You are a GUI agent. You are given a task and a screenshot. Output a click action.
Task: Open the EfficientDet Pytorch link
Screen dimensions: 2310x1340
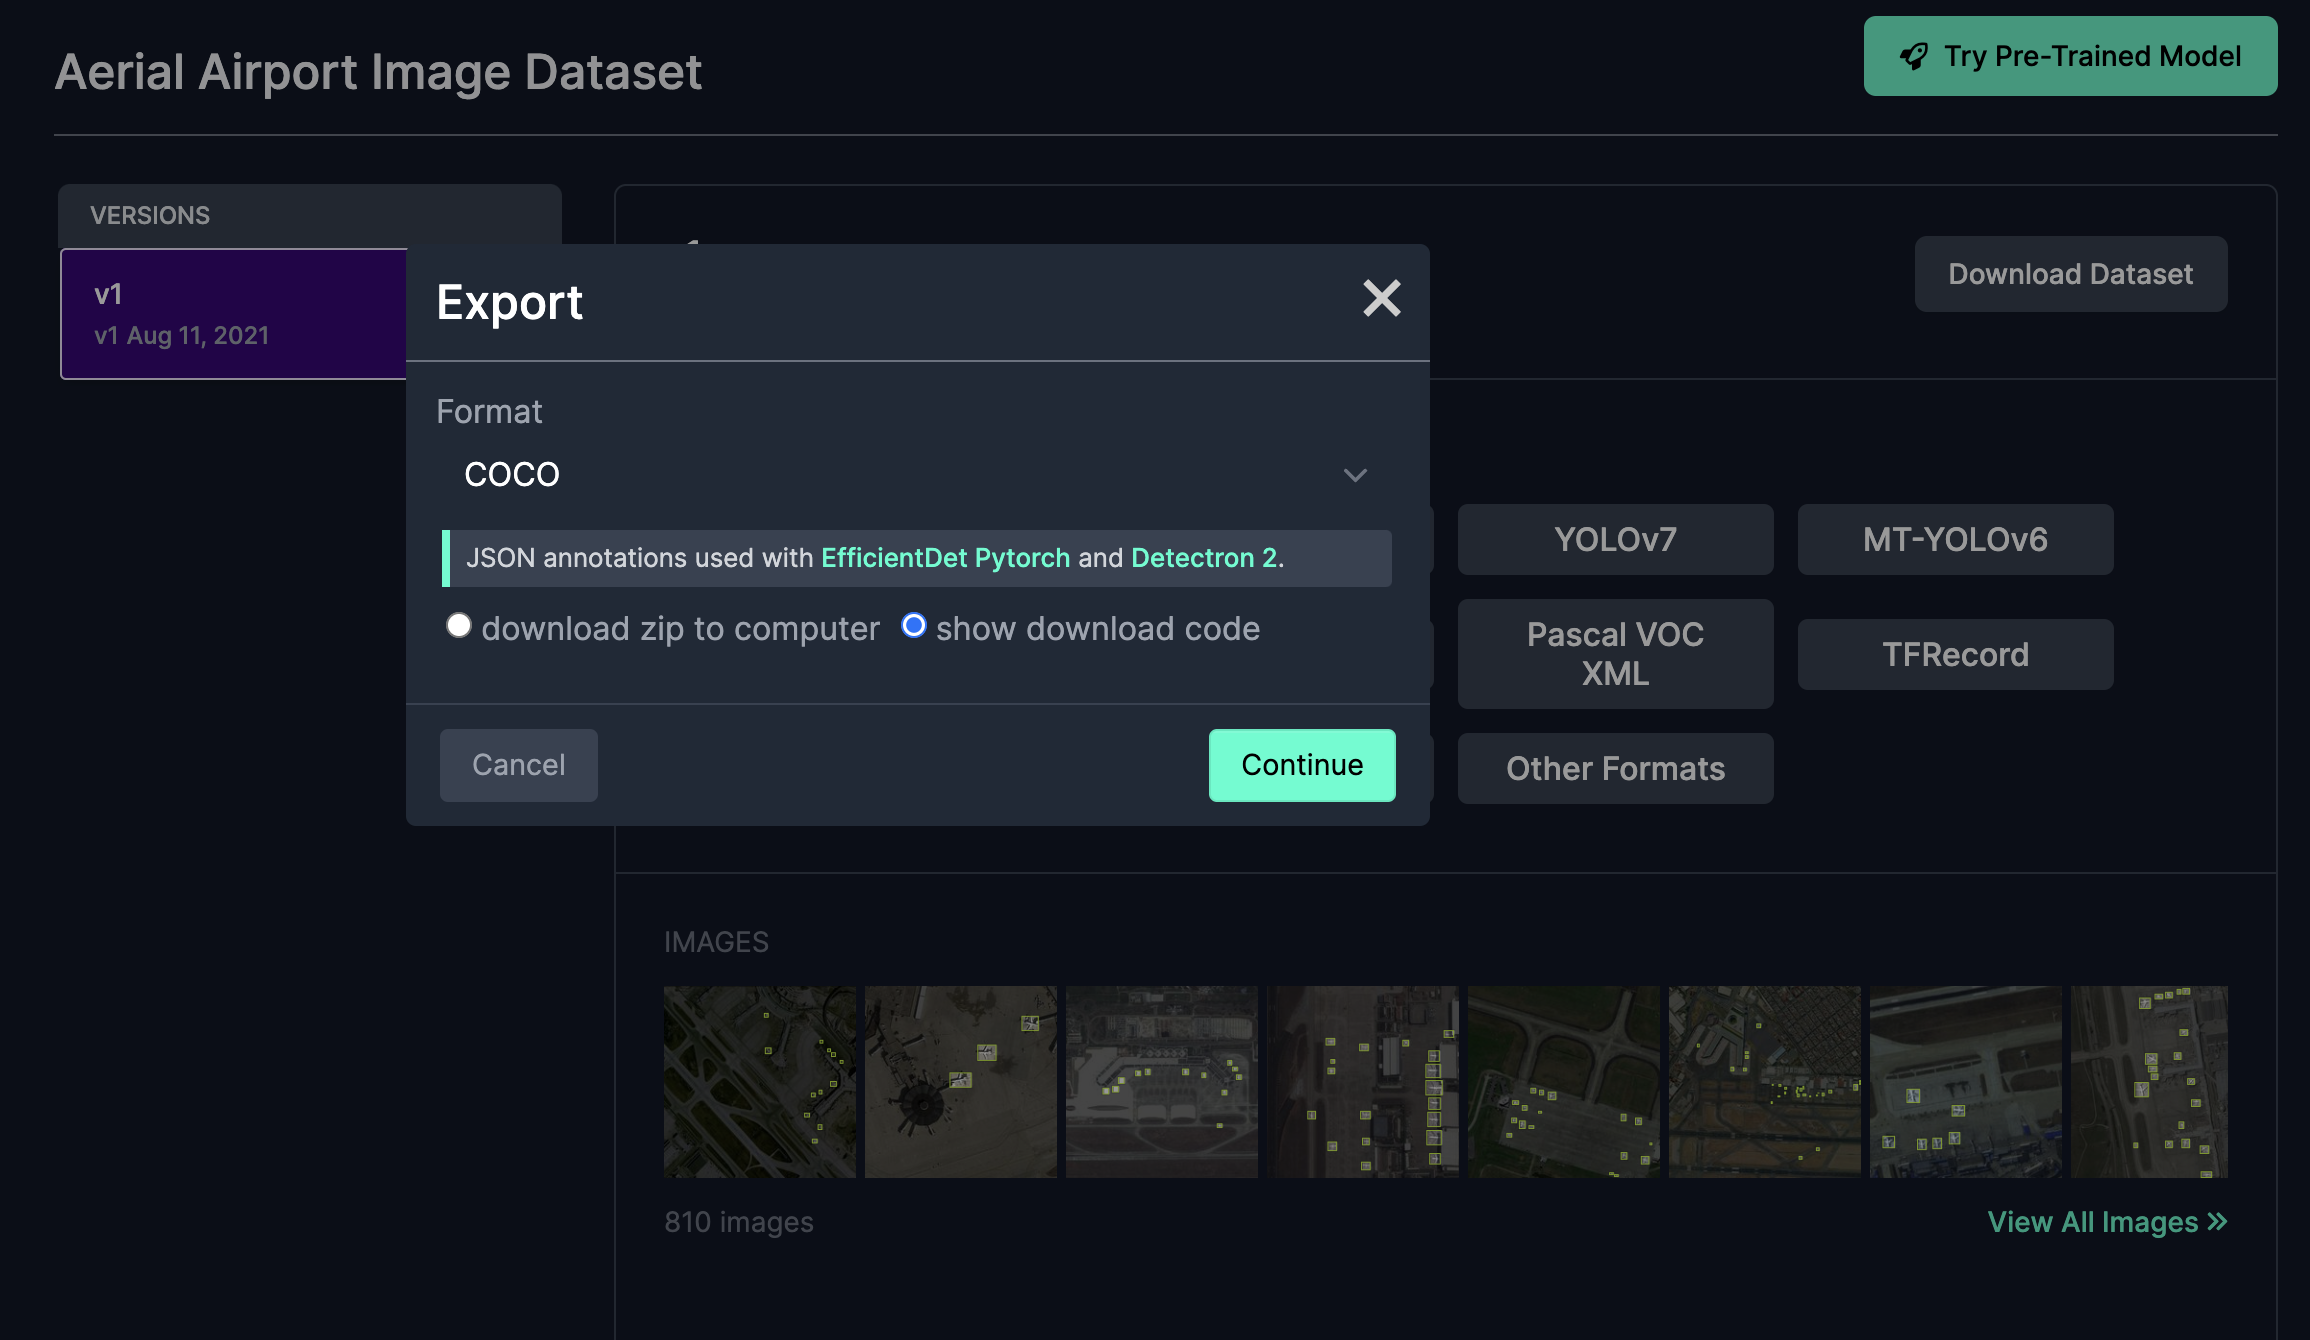pyautogui.click(x=945, y=558)
